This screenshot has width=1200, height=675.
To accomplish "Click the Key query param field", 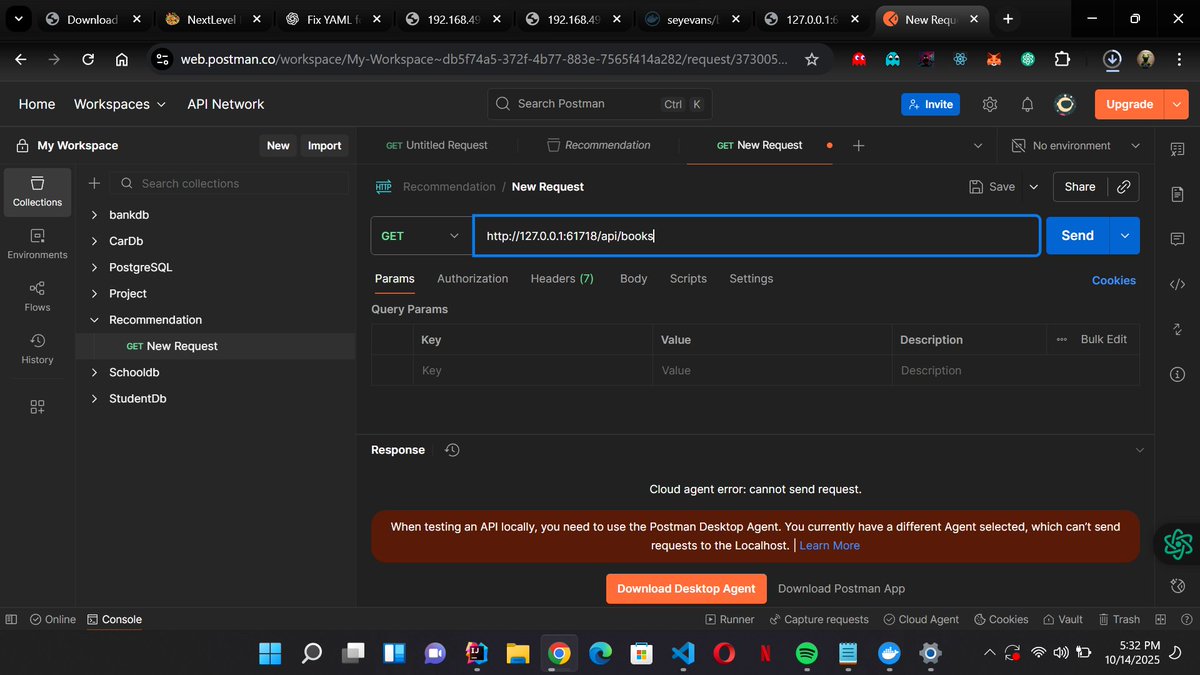I will (x=532, y=371).
